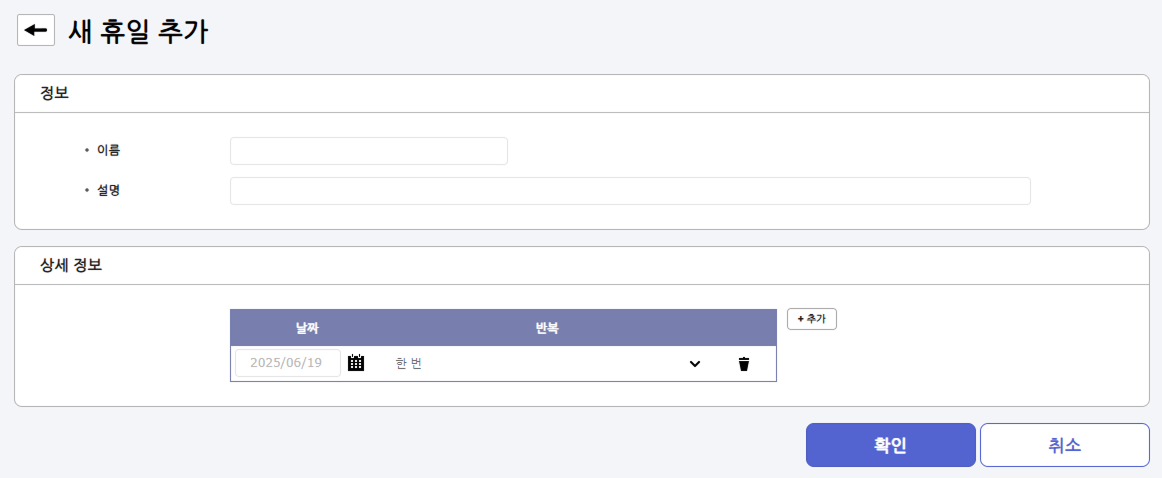This screenshot has height=478, width=1162.
Task: Click the bullet beside the 설명 label
Action: point(87,190)
